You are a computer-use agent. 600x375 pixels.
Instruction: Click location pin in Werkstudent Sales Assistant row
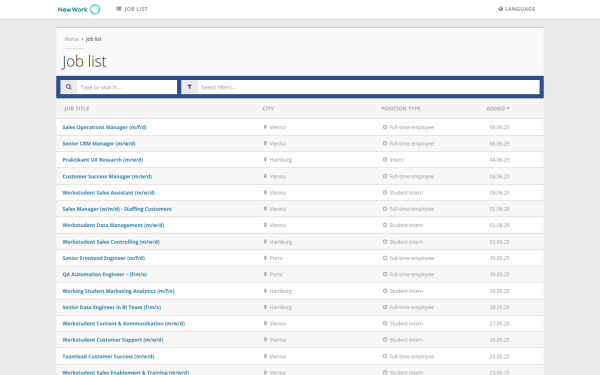pyautogui.click(x=265, y=192)
